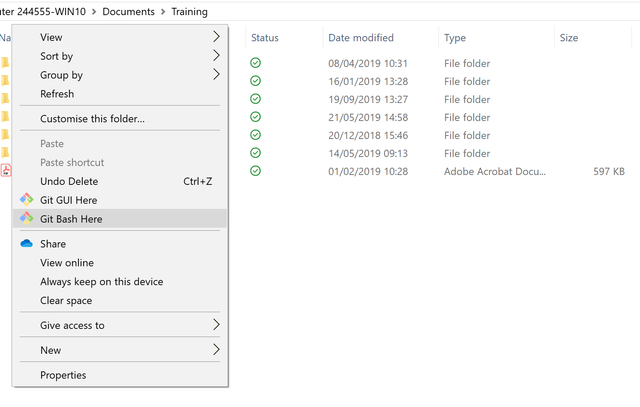This screenshot has height=407, width=640.
Task: Click the Git Bash Here icon
Action: [x=27, y=218]
